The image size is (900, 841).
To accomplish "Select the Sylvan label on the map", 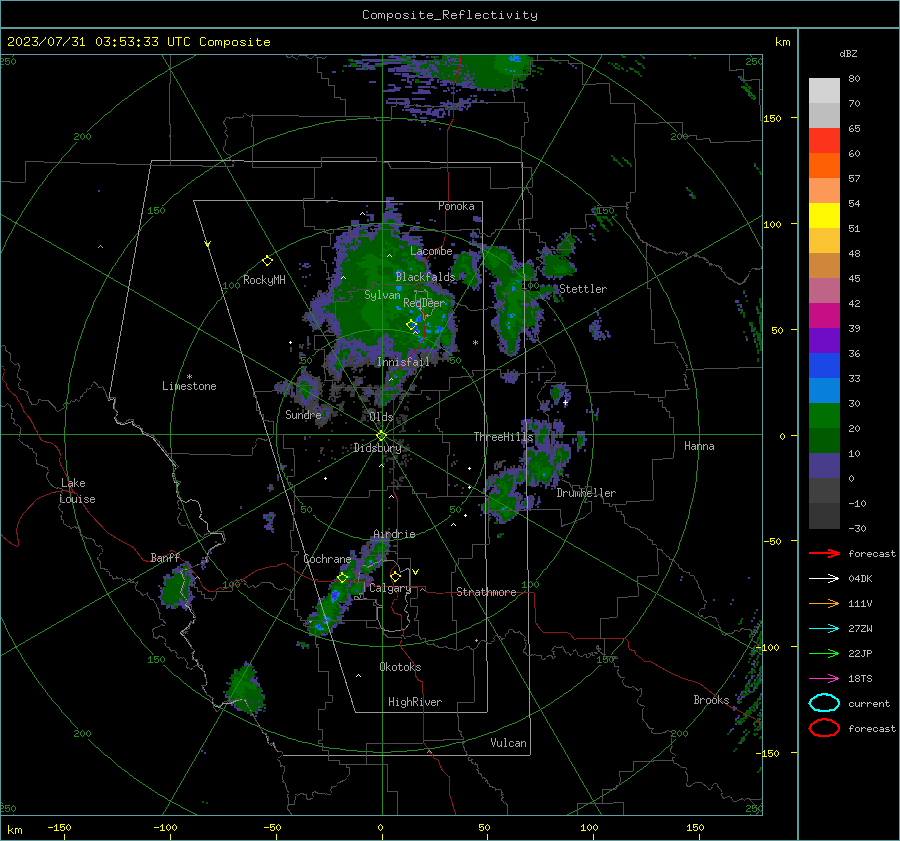I will tap(382, 295).
